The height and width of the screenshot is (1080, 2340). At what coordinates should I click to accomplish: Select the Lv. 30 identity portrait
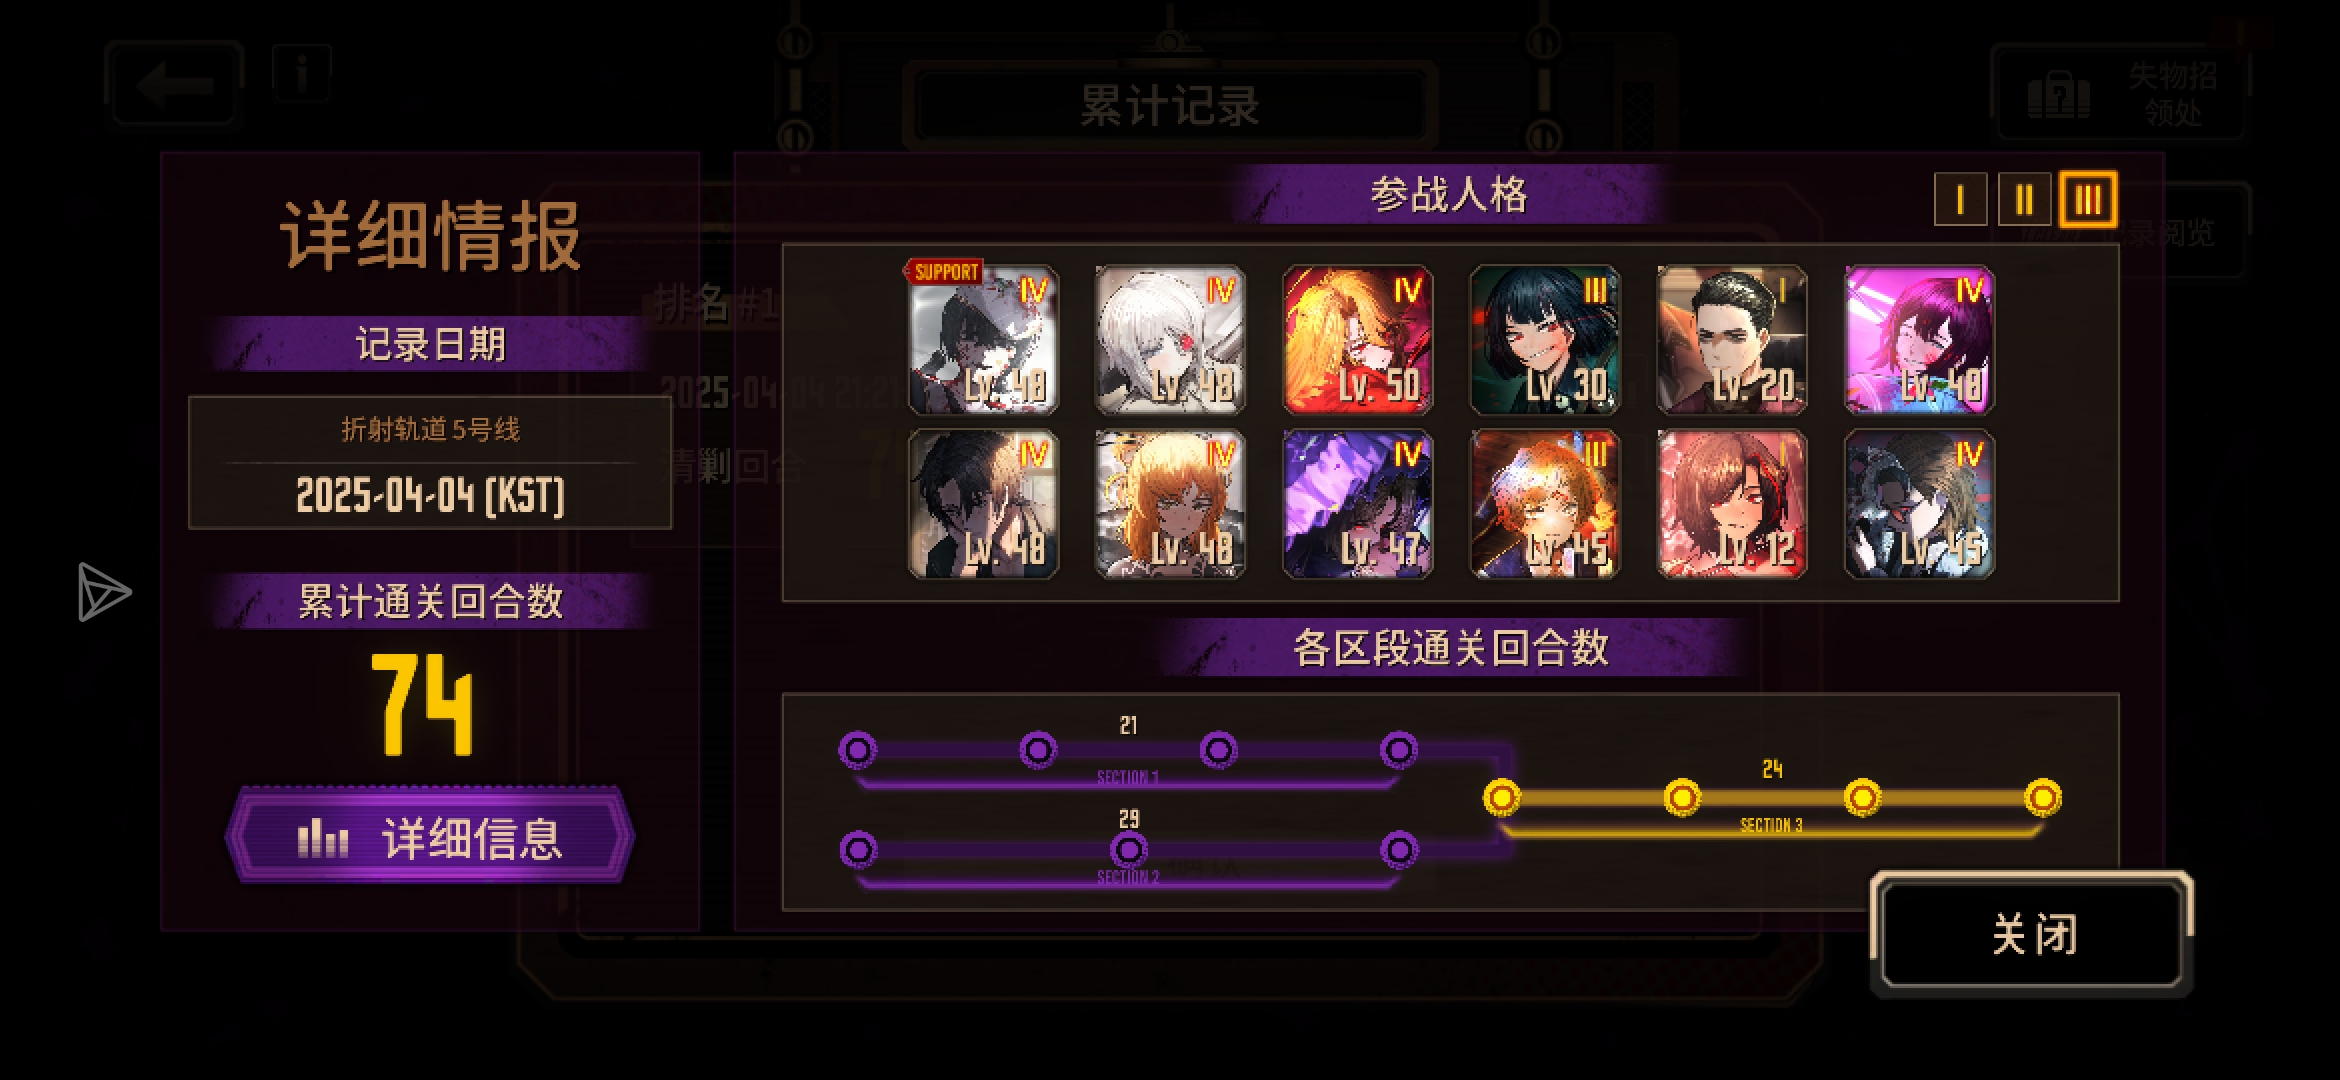tap(1545, 340)
